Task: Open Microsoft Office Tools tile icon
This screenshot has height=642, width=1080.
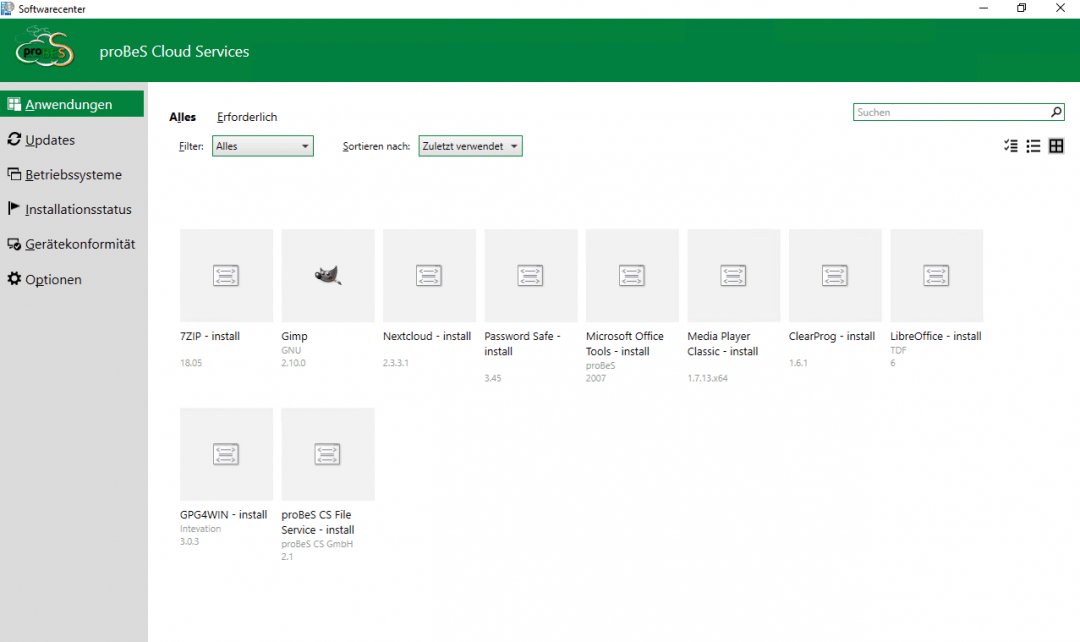Action: 632,276
